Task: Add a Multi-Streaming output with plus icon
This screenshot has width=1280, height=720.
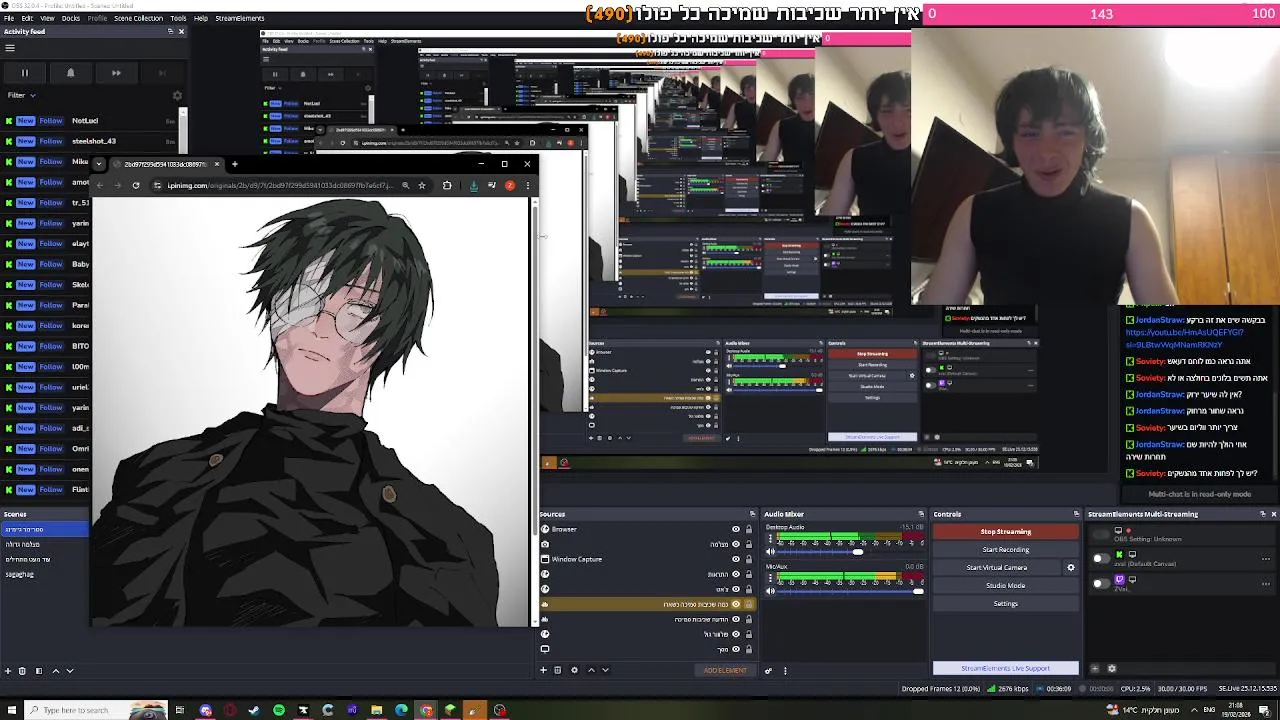Action: [1095, 668]
